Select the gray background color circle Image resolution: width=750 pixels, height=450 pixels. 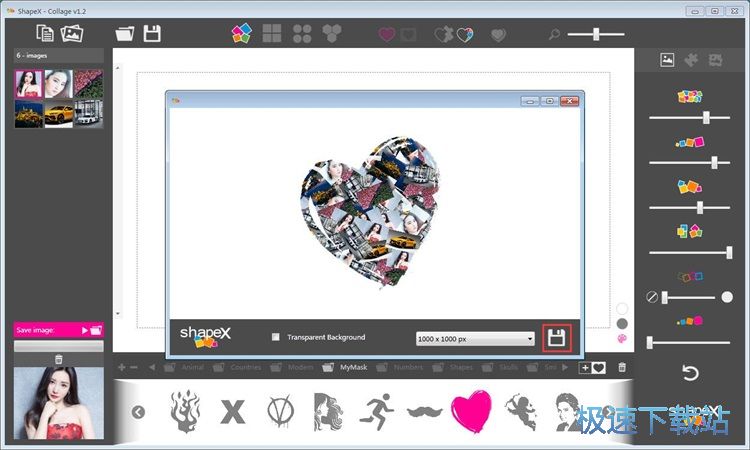(x=622, y=324)
